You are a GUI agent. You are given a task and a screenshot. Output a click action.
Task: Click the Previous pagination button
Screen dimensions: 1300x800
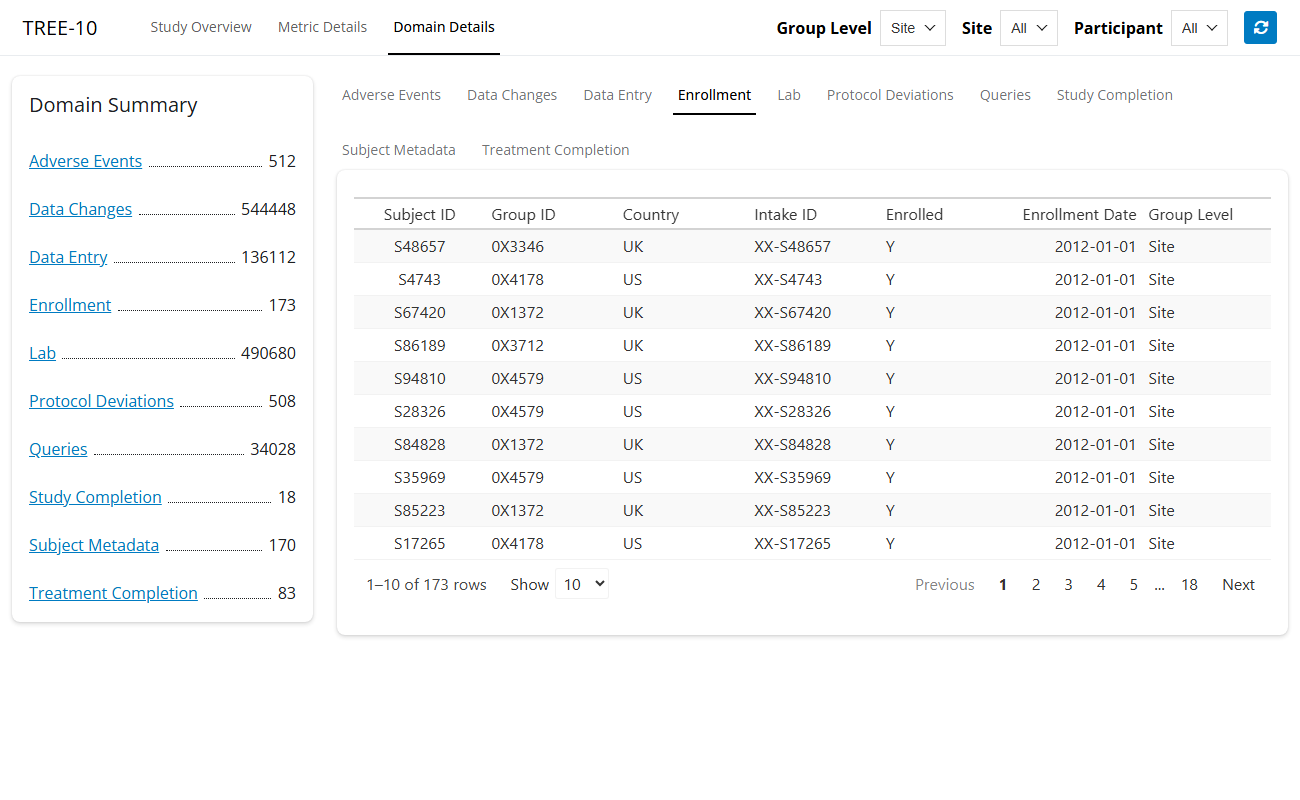click(x=945, y=585)
